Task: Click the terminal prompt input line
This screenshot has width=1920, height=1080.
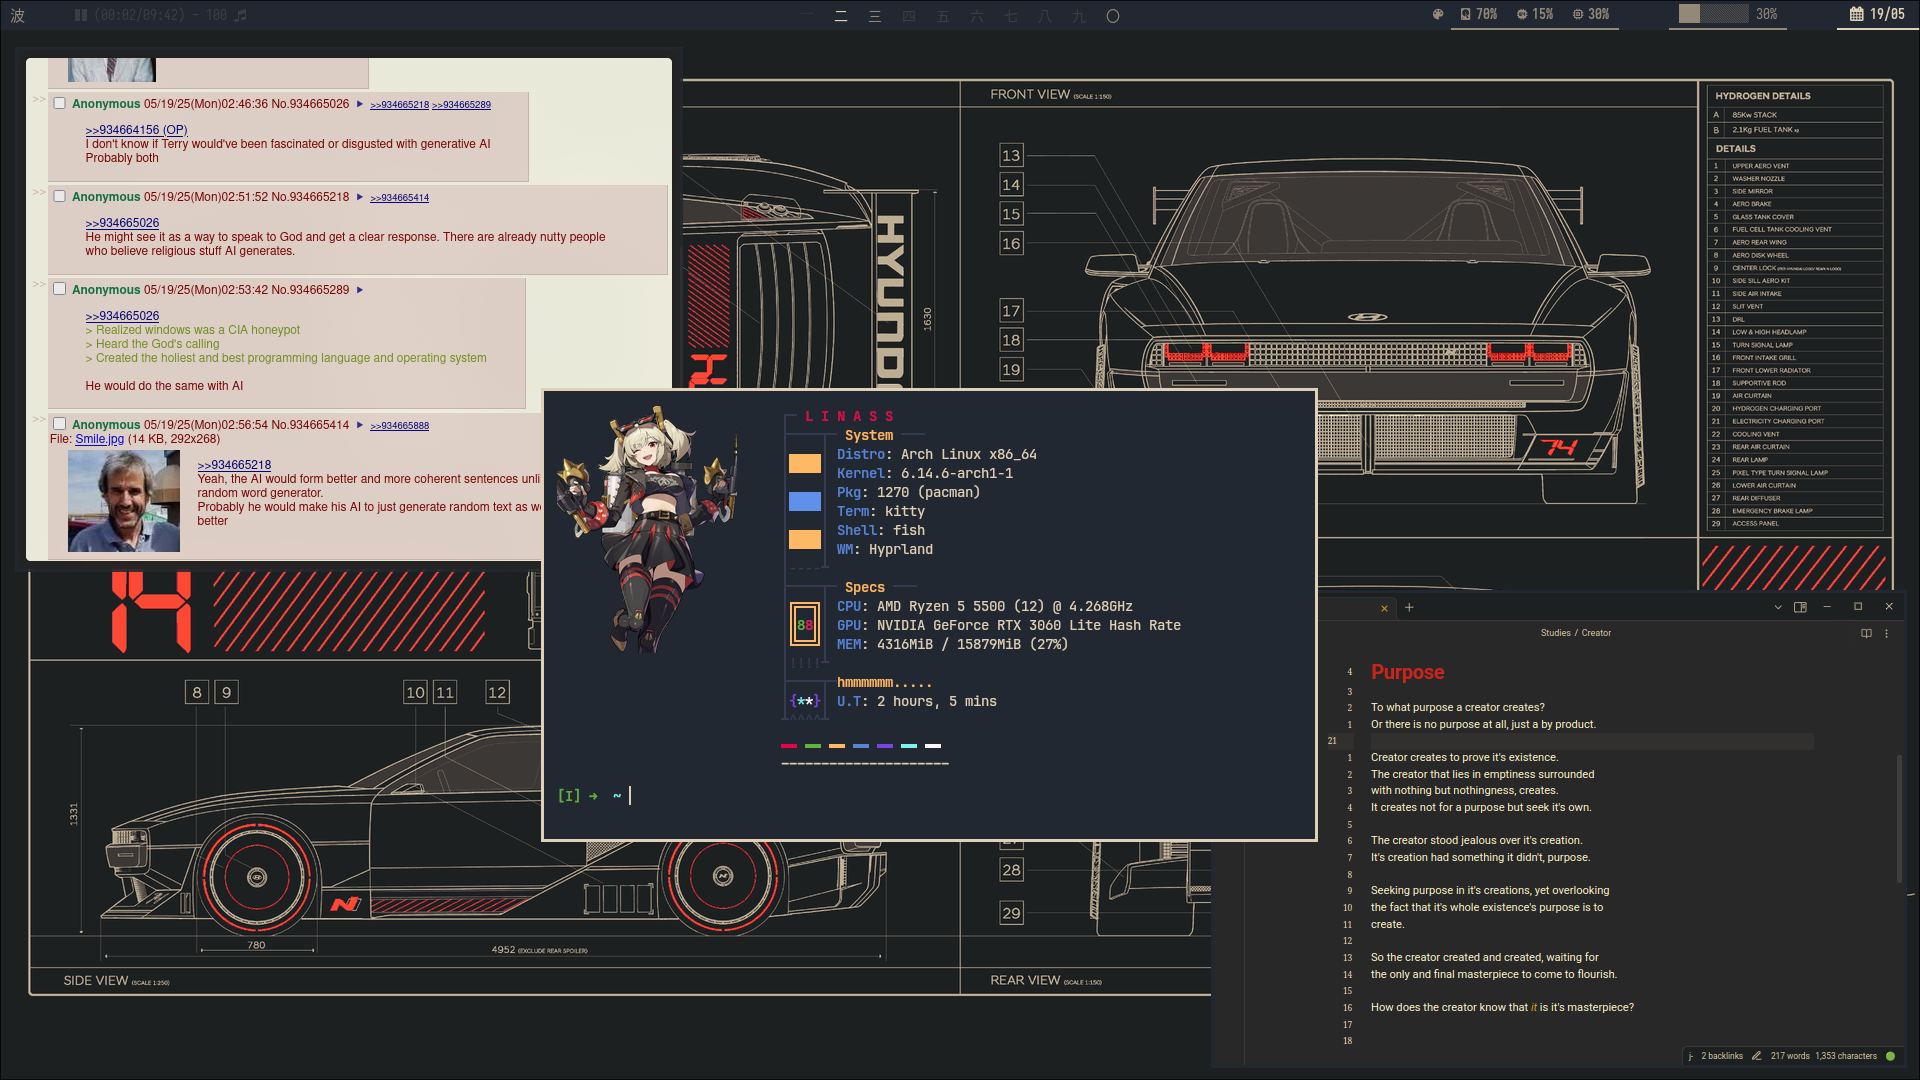Action: click(930, 796)
